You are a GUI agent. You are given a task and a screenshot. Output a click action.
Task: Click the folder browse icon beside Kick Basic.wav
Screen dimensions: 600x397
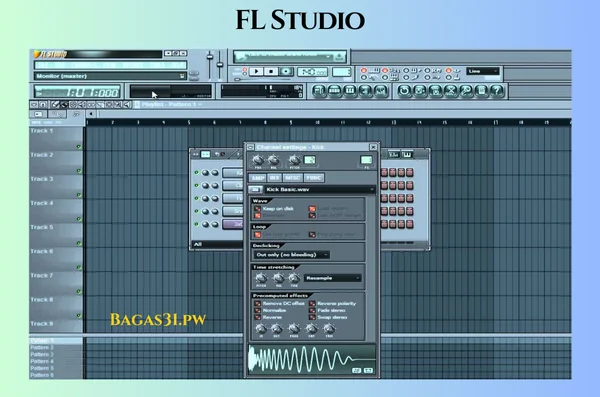[x=255, y=190]
